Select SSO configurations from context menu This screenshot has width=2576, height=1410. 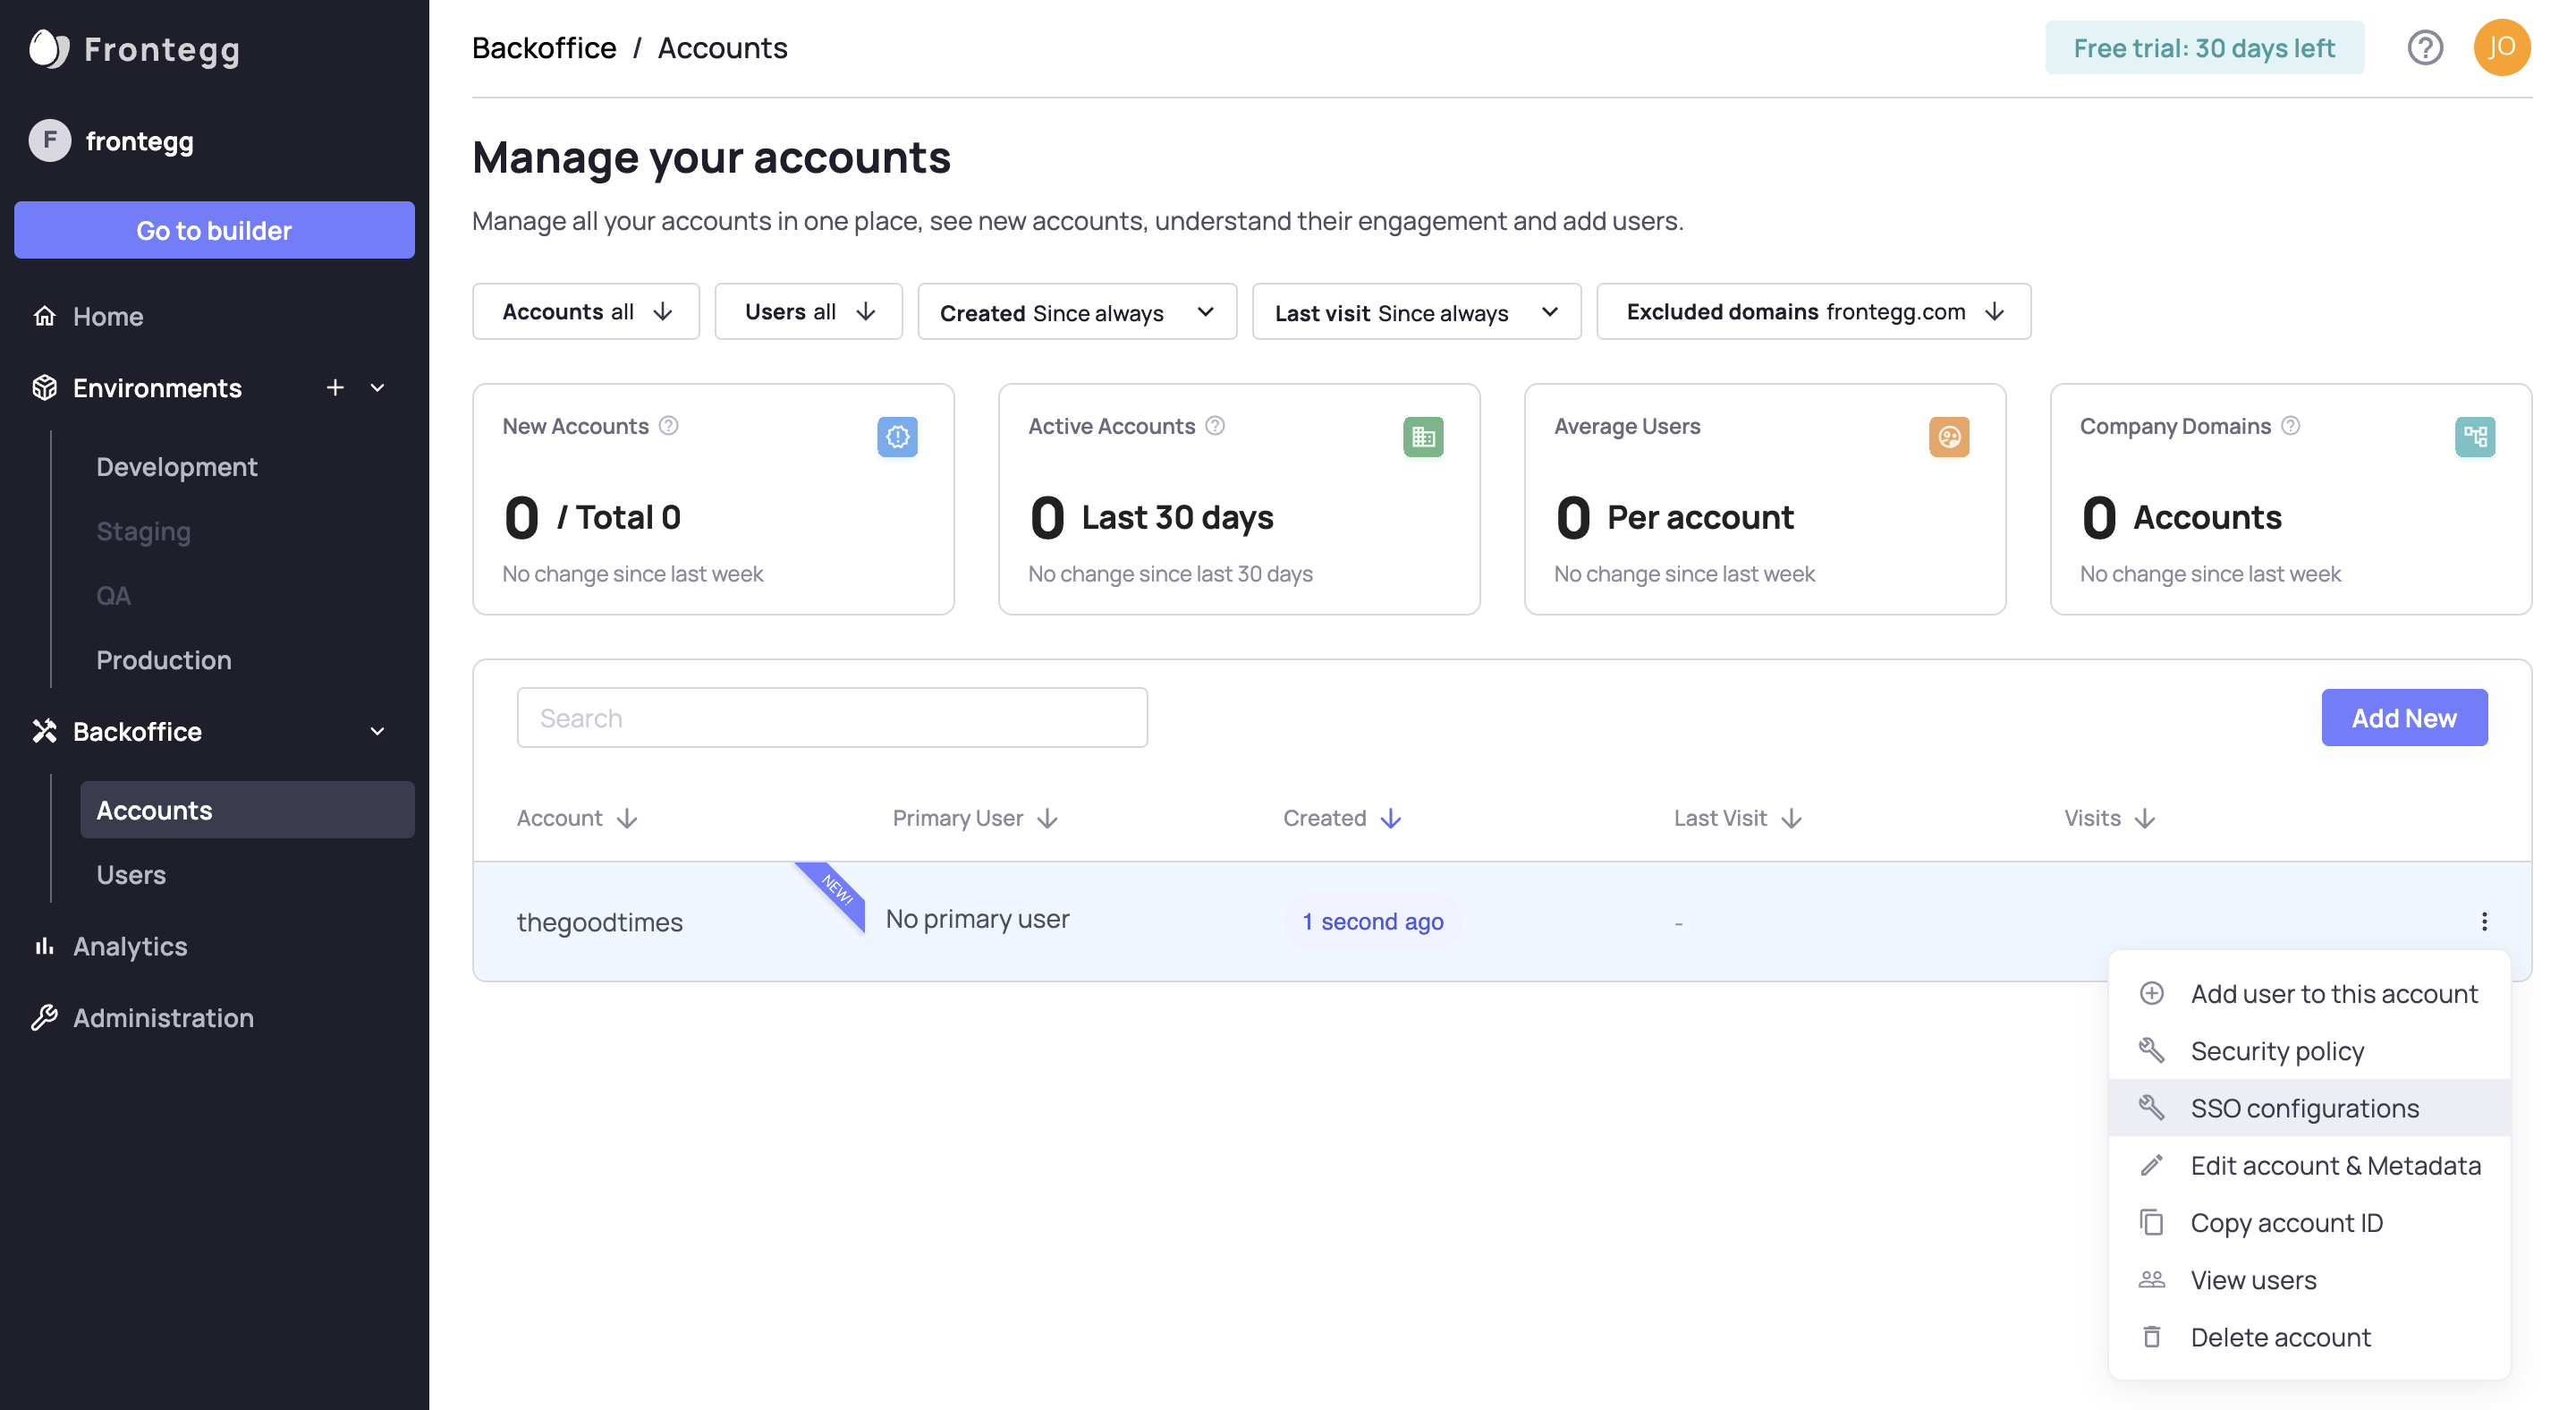2304,1108
